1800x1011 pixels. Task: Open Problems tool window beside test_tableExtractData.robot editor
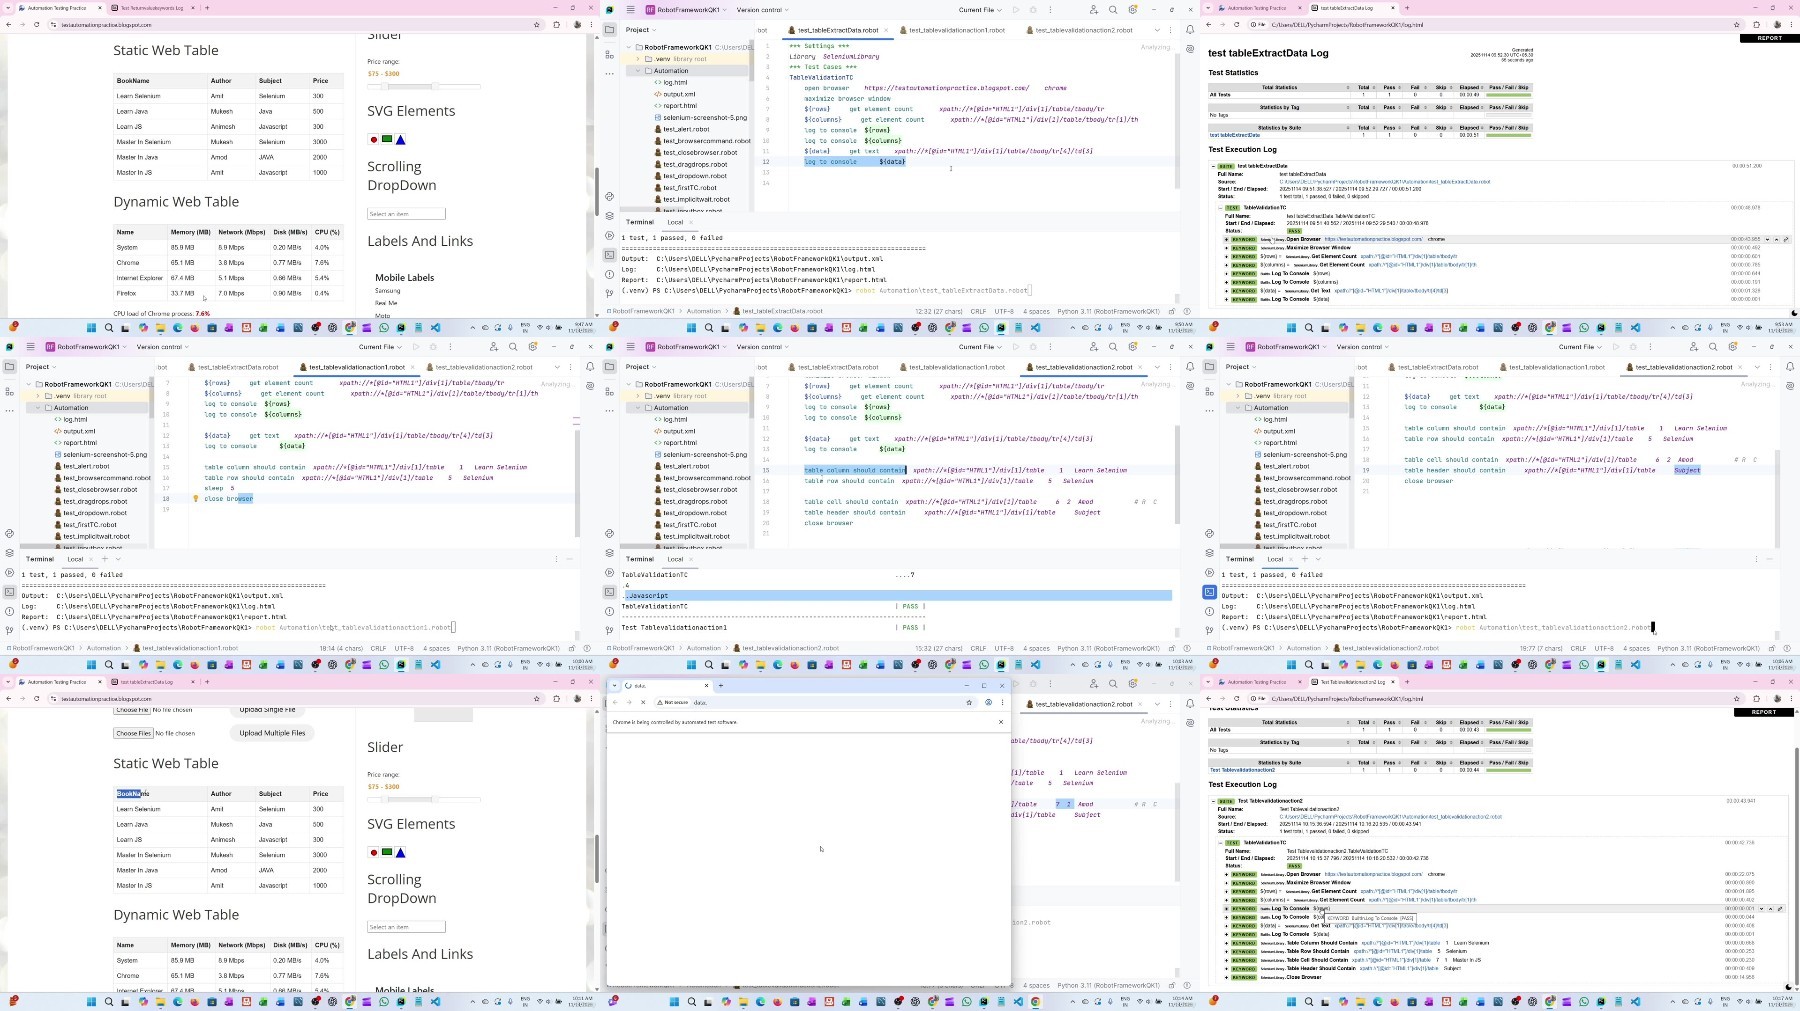pos(609,274)
